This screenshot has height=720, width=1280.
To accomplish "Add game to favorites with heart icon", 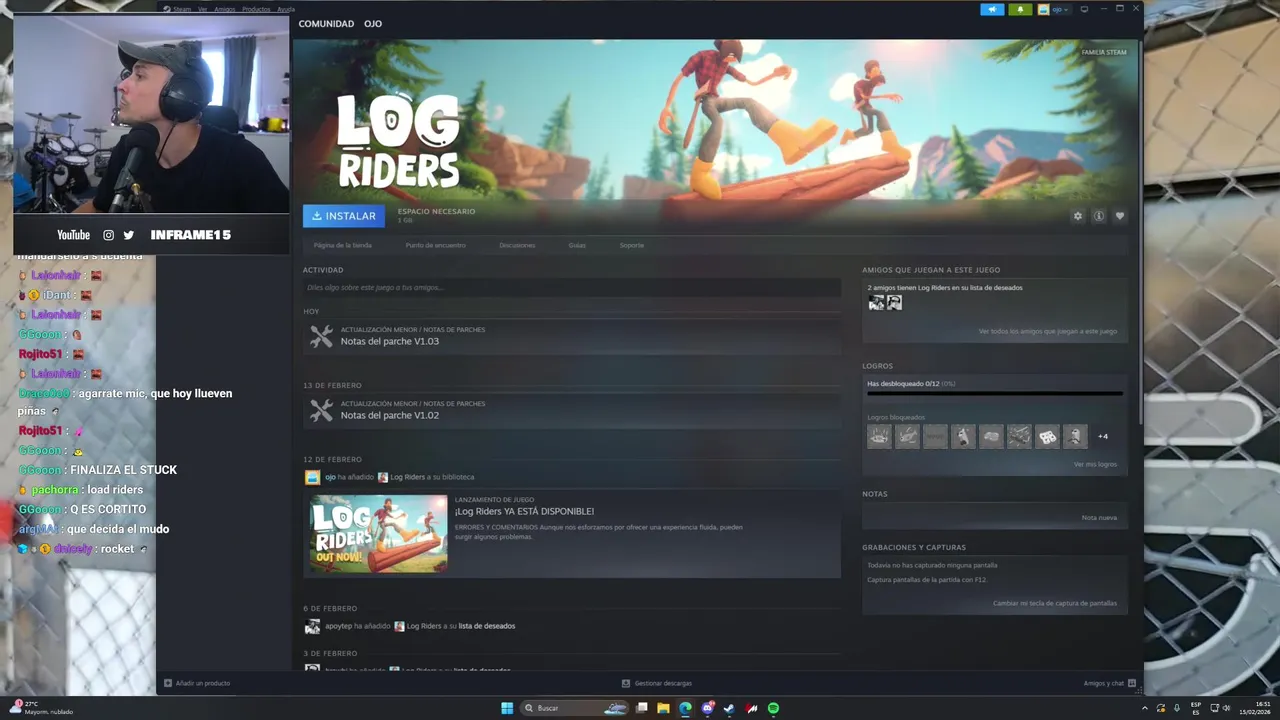I will pyautogui.click(x=1119, y=216).
